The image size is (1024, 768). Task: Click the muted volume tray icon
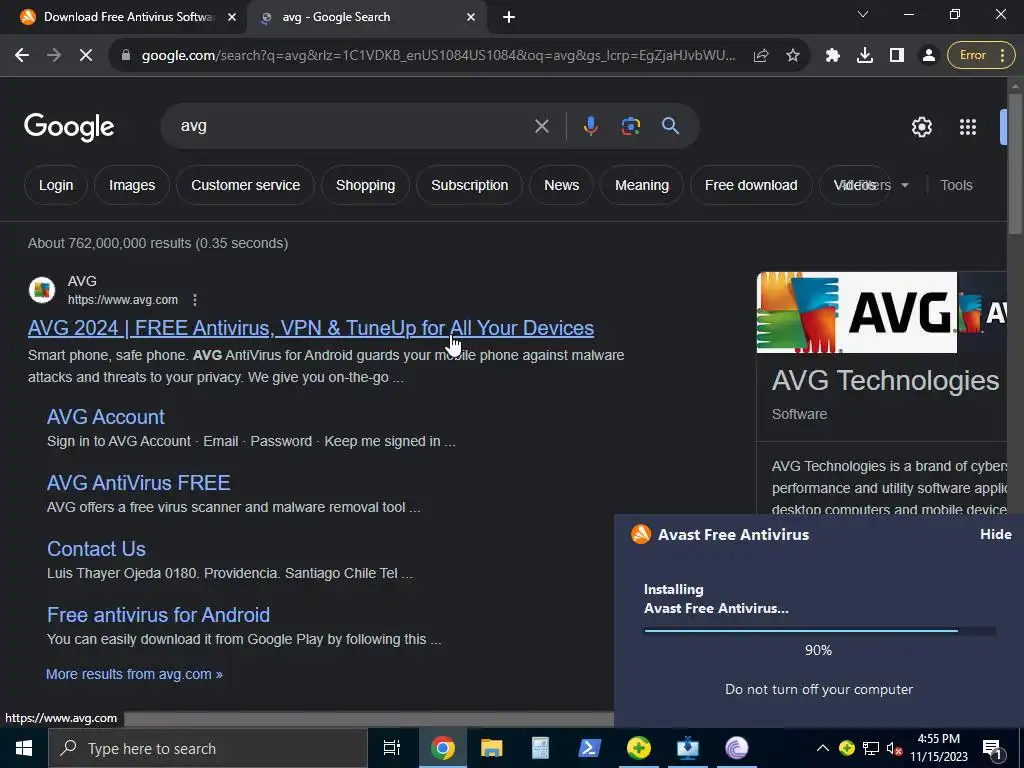[894, 748]
